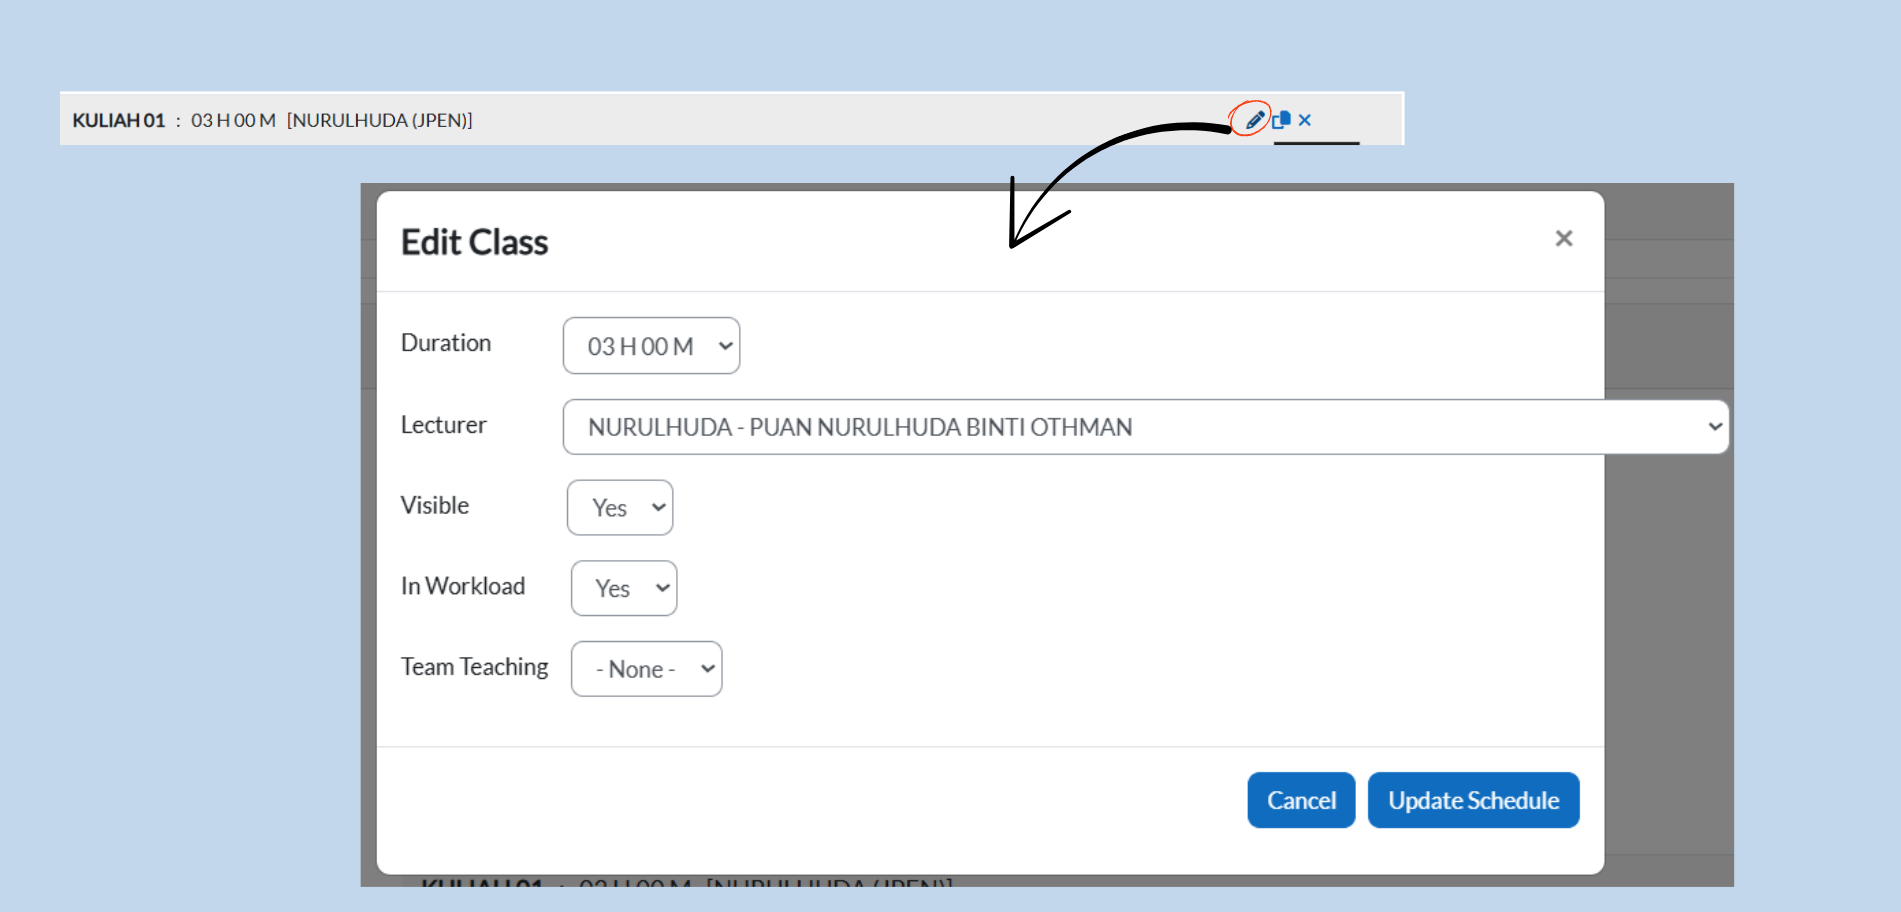Click the Update Schedule button

tap(1473, 800)
